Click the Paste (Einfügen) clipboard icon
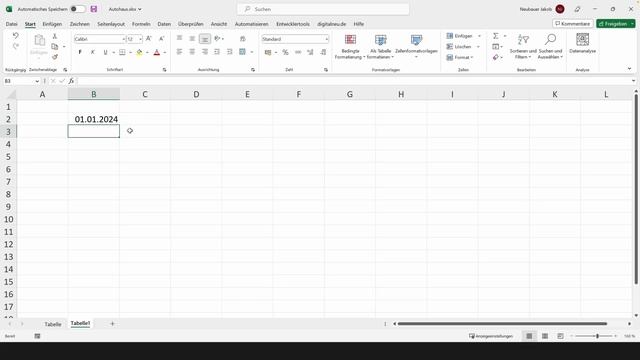Screen dimensions: 640x360 [x=39, y=40]
